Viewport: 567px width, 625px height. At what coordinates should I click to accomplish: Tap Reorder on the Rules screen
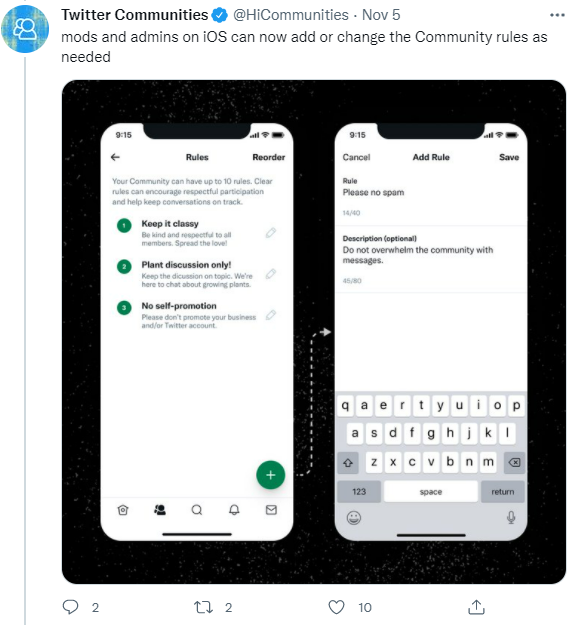pos(269,157)
